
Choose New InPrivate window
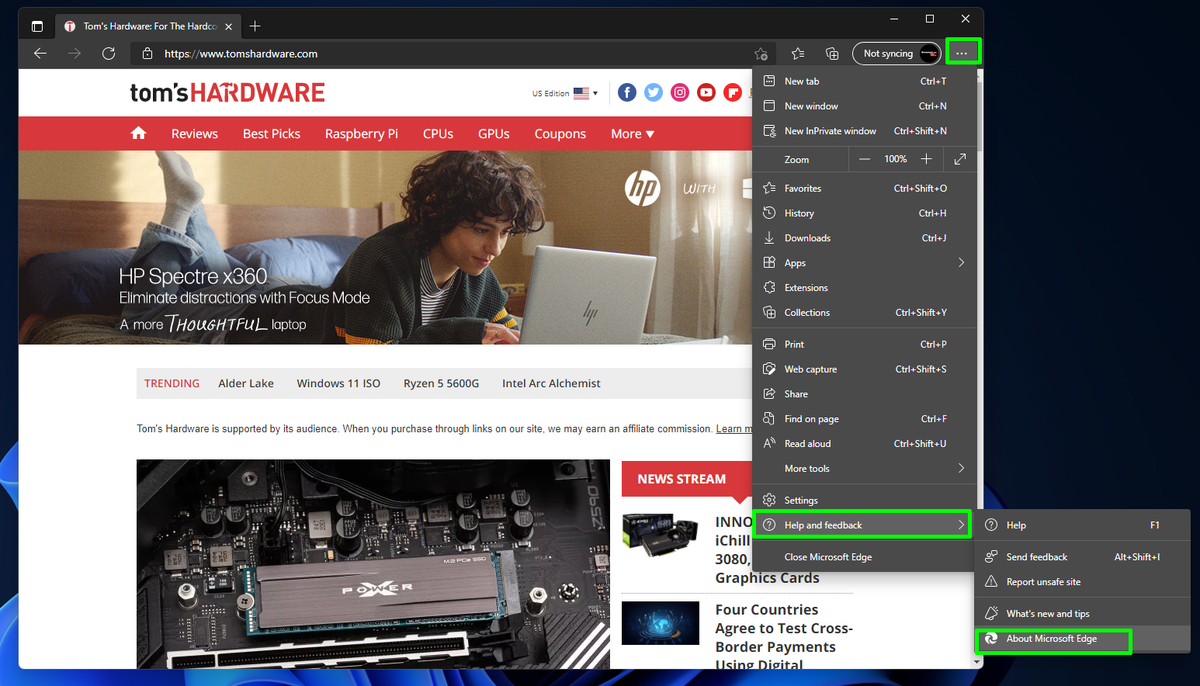pos(830,131)
